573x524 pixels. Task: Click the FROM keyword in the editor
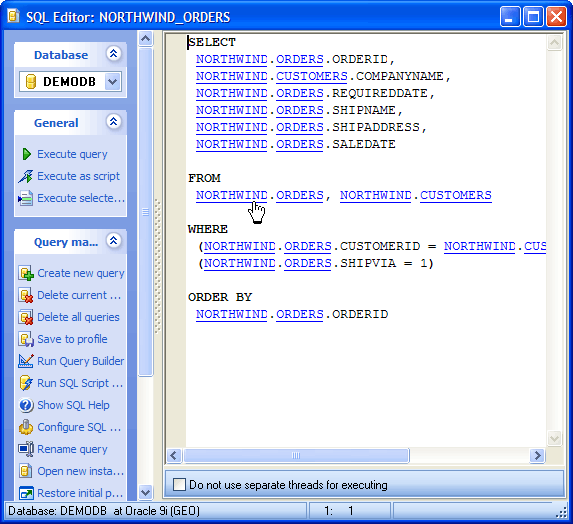click(x=204, y=178)
